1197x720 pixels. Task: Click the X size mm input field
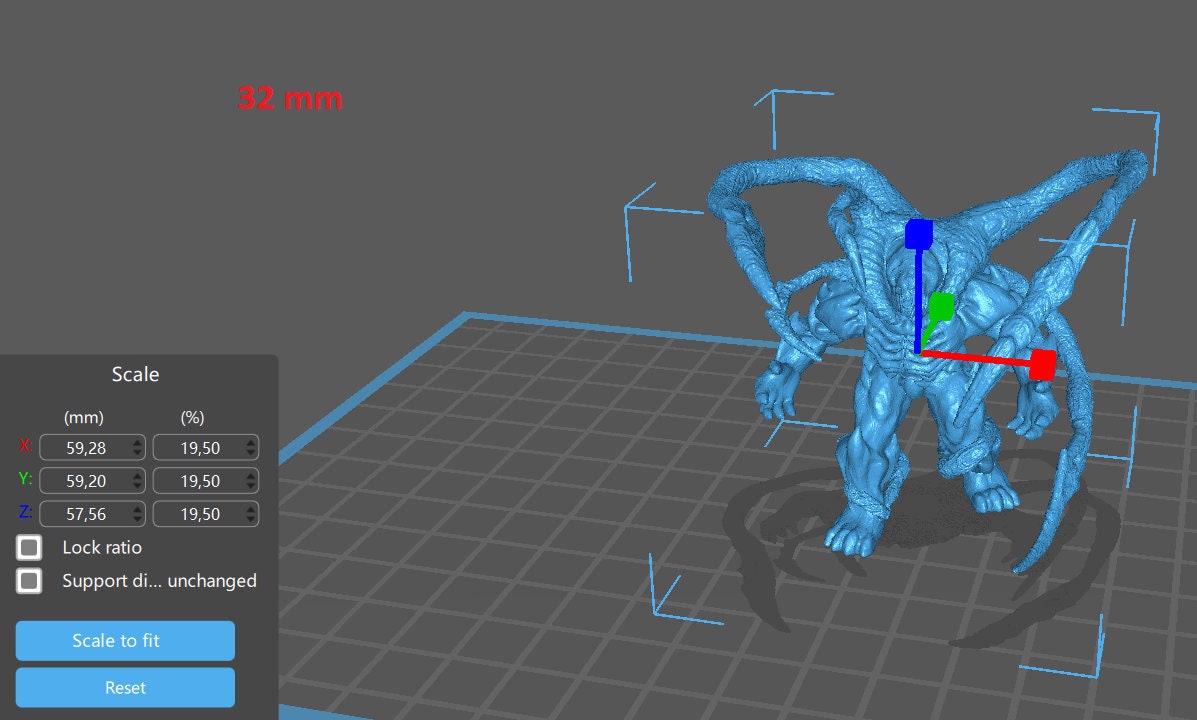84,448
